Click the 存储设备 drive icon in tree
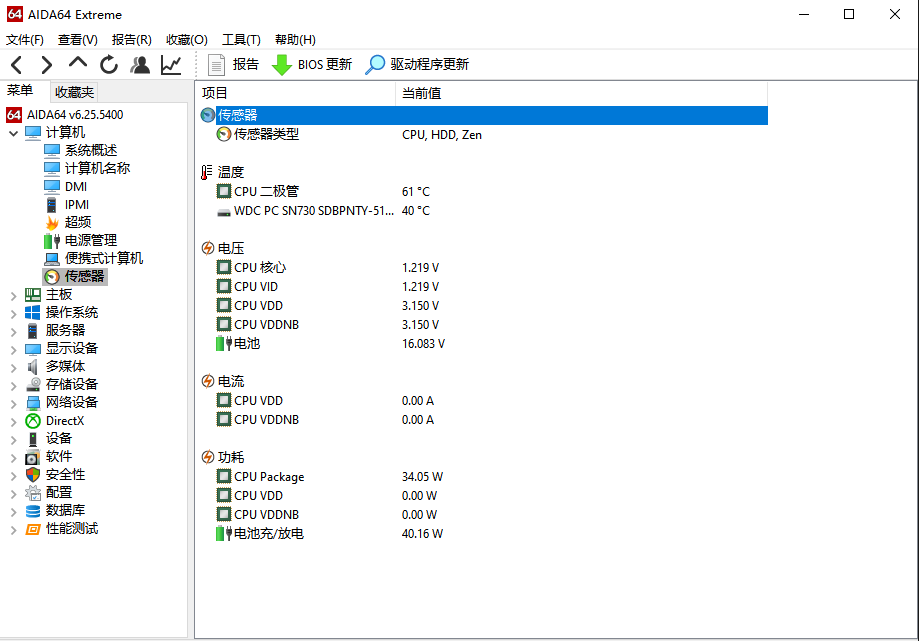 (33, 385)
